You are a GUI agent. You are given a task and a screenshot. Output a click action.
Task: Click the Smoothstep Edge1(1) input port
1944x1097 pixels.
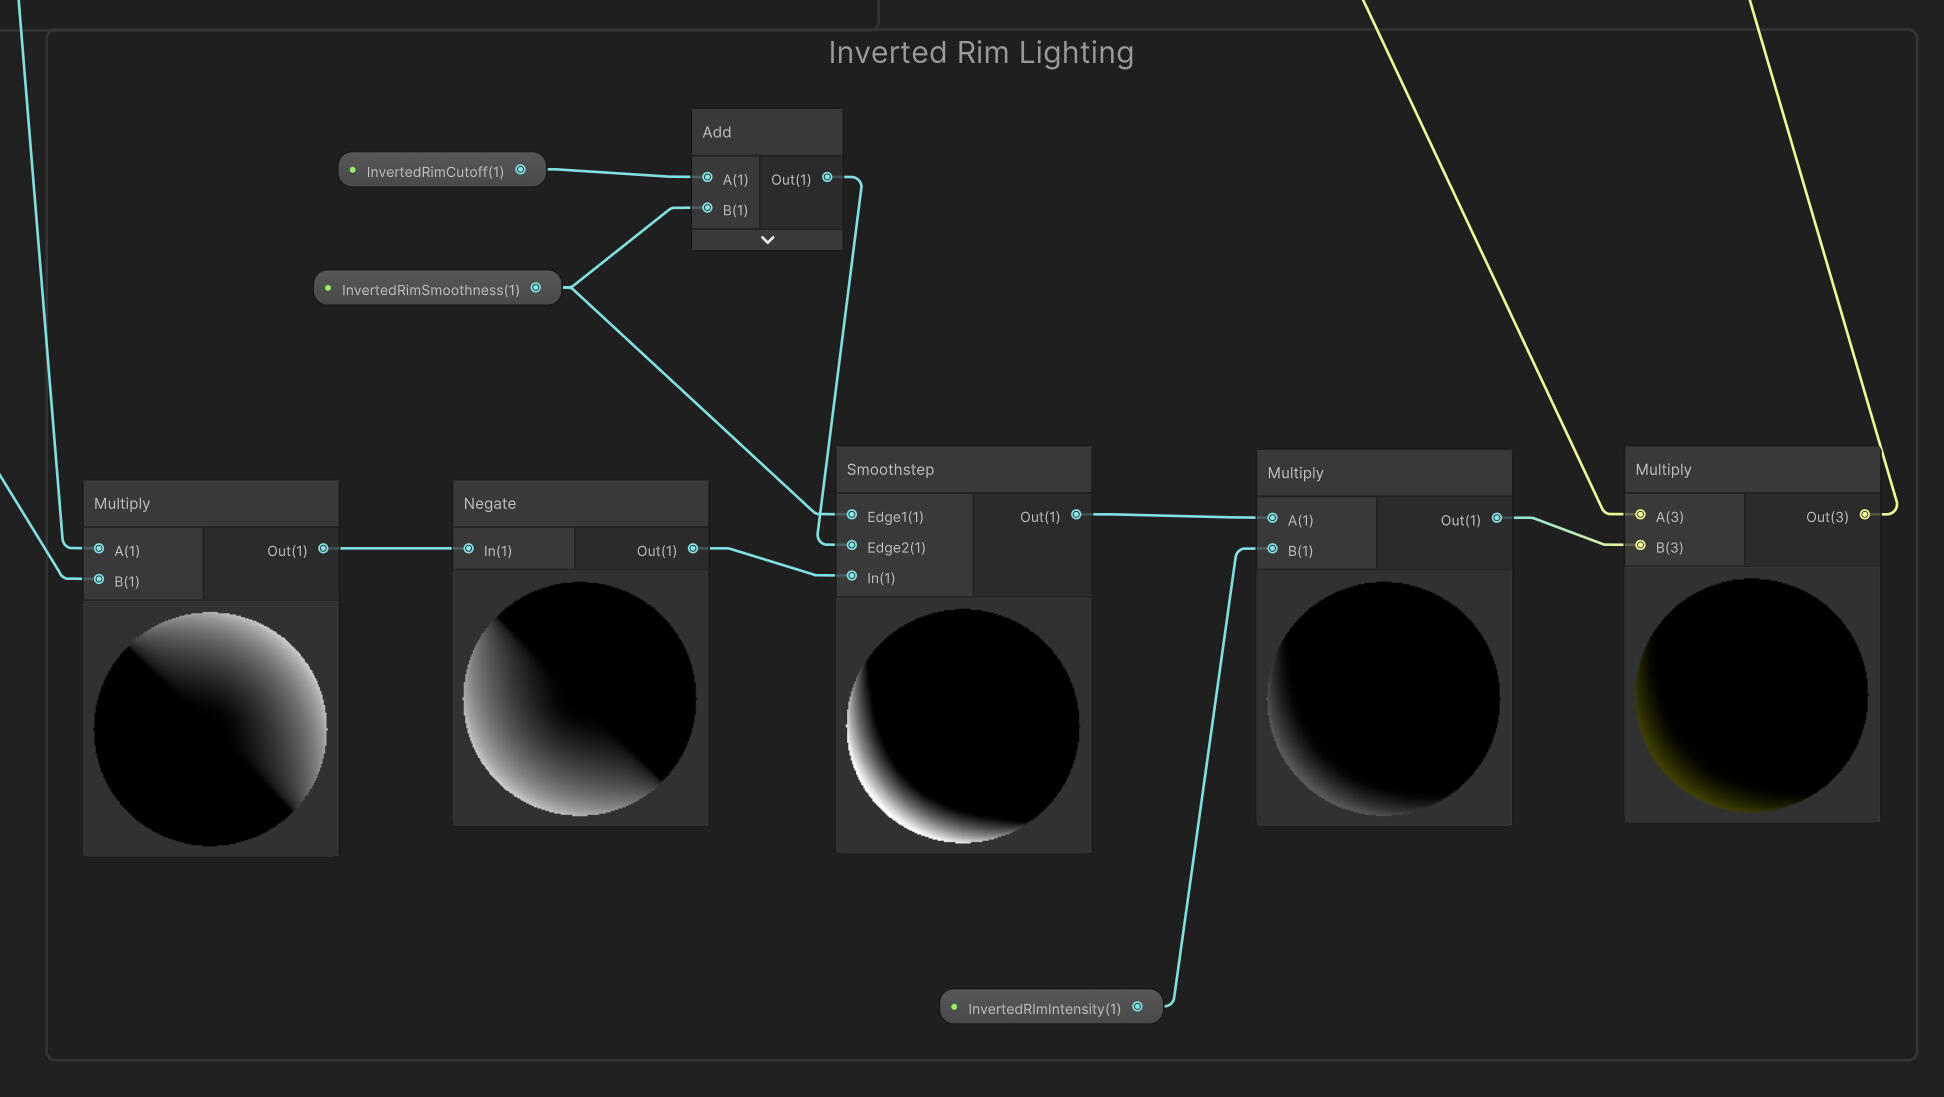pos(852,516)
